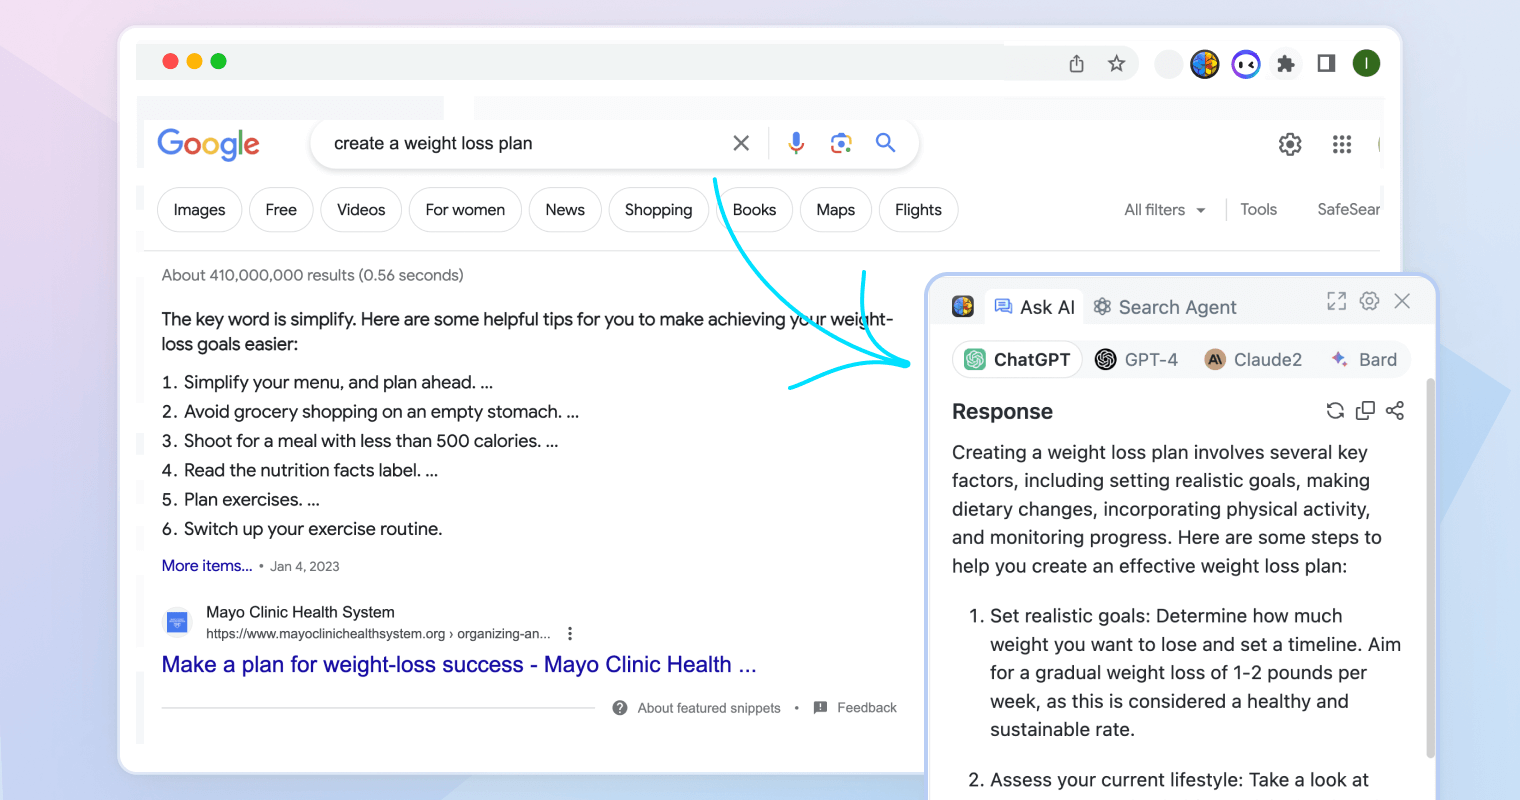Select the Bard model
The image size is (1520, 800).
[x=1364, y=359]
